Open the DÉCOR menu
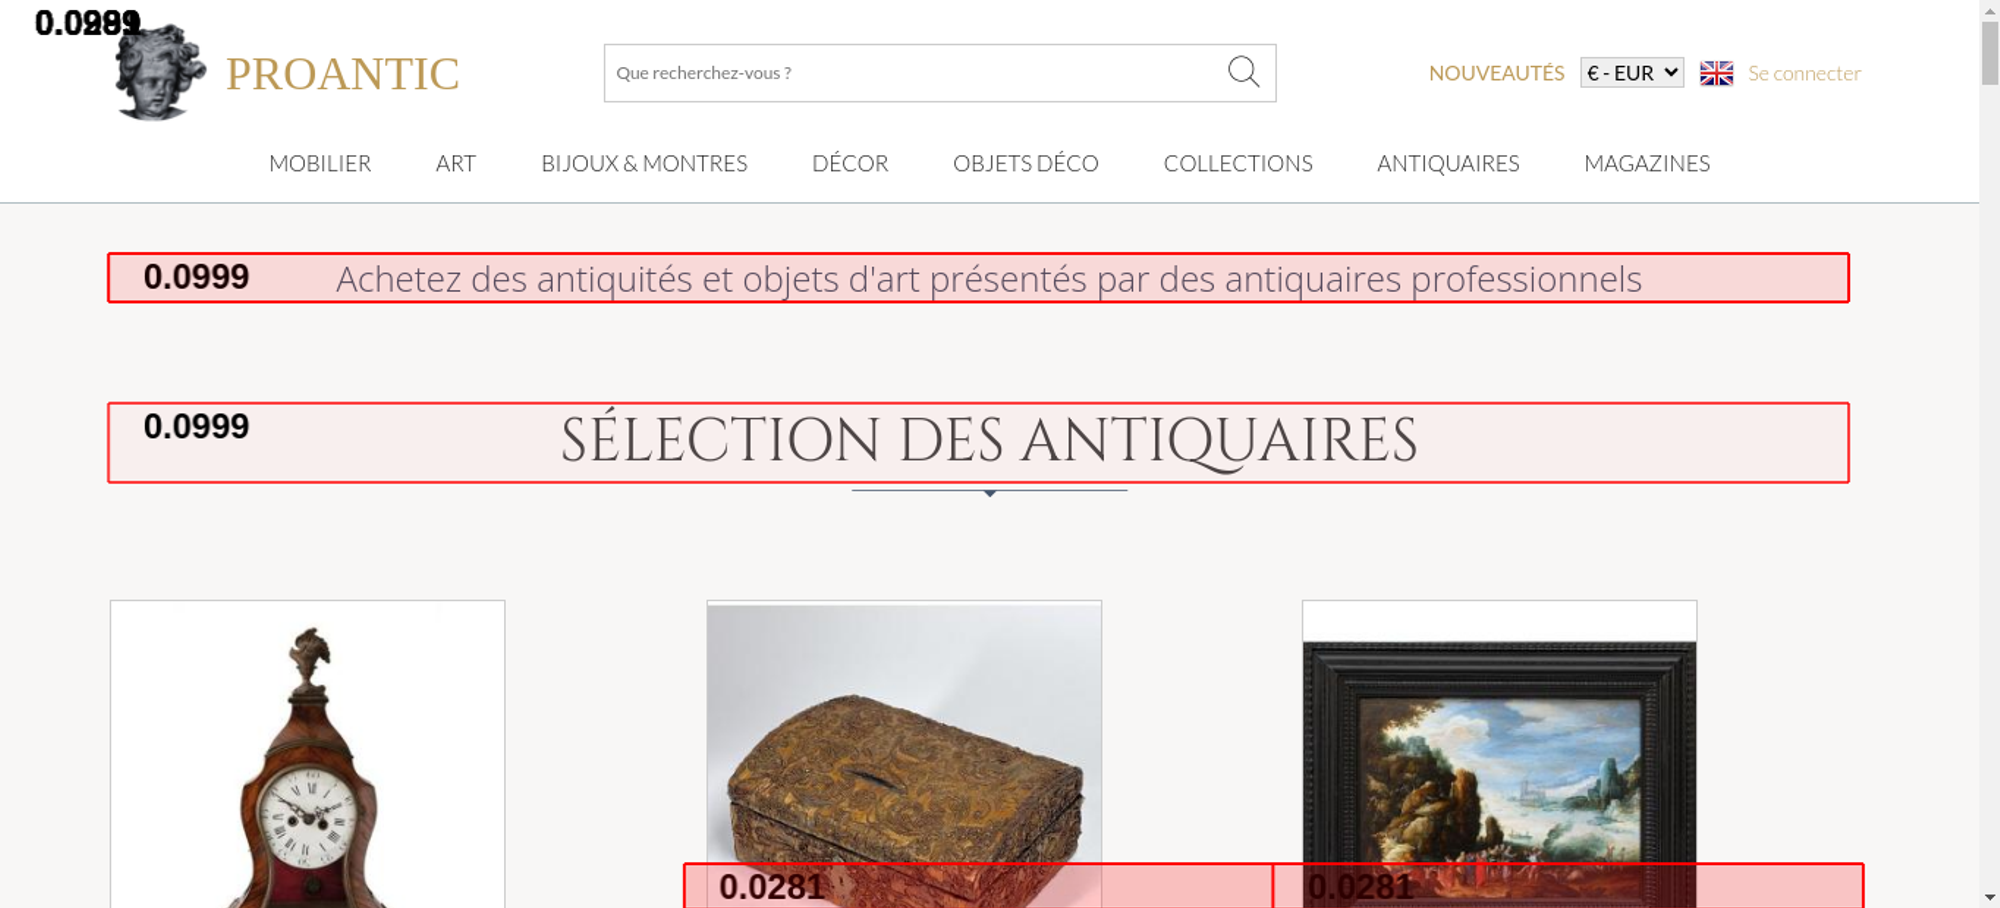The image size is (2000, 908). [850, 163]
